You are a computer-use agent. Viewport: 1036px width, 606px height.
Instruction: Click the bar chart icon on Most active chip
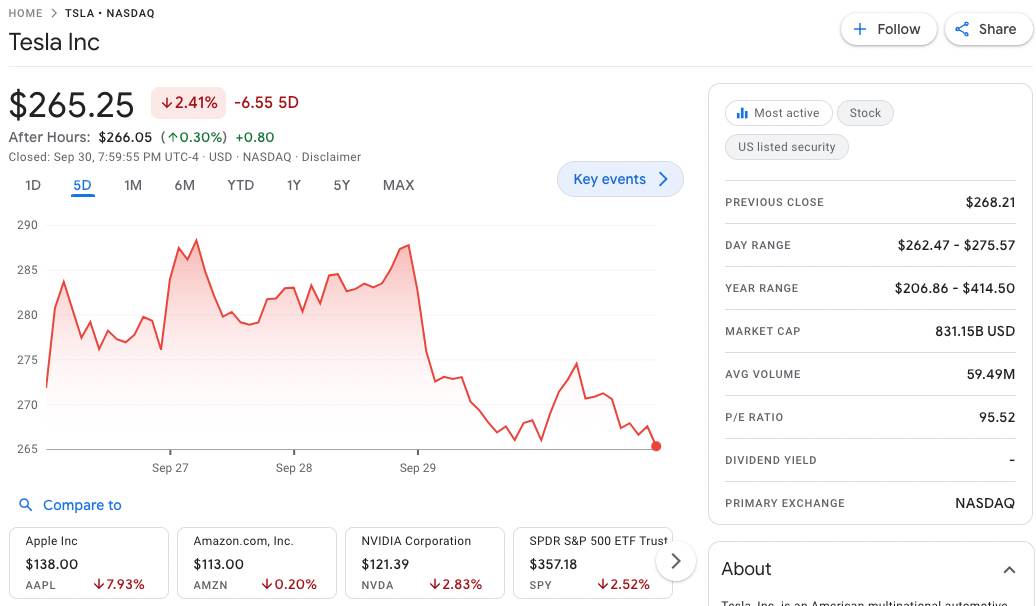point(744,112)
